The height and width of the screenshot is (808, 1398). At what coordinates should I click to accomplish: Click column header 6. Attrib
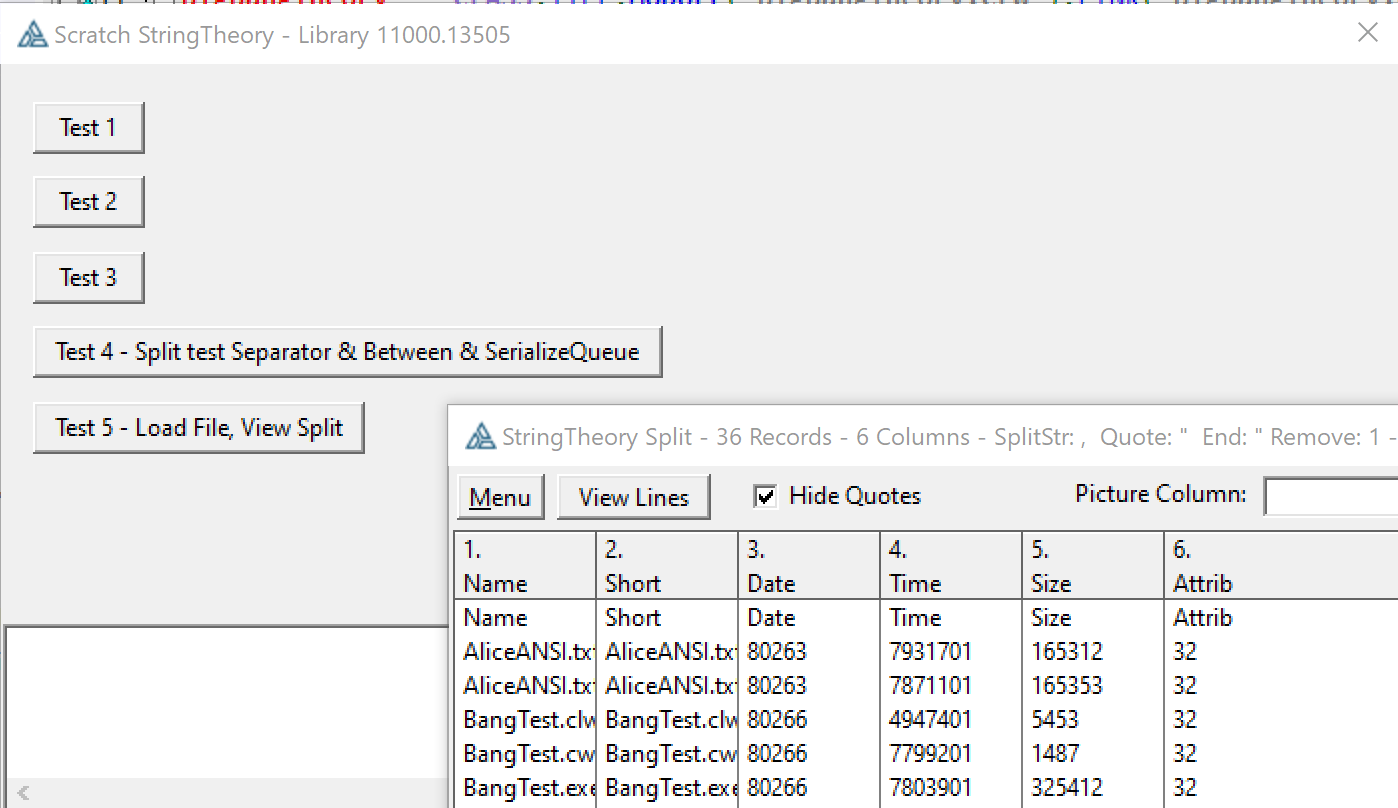click(1281, 566)
